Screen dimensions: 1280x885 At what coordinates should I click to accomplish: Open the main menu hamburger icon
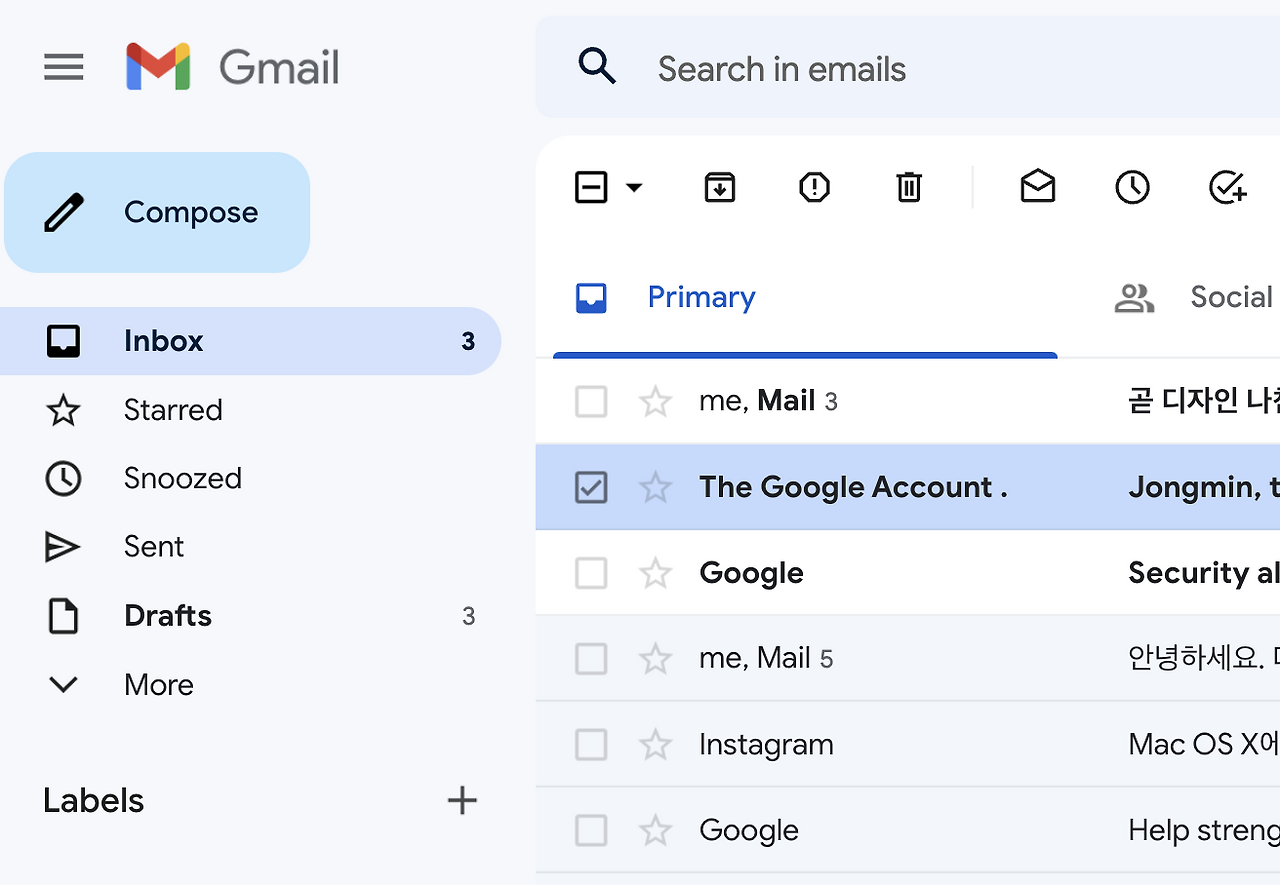(x=63, y=67)
